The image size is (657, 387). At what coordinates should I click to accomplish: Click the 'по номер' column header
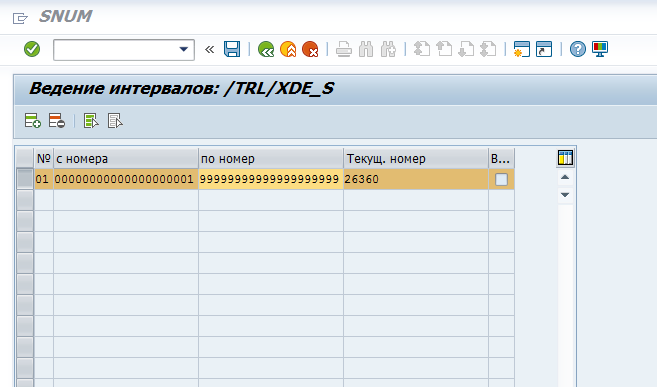click(271, 158)
